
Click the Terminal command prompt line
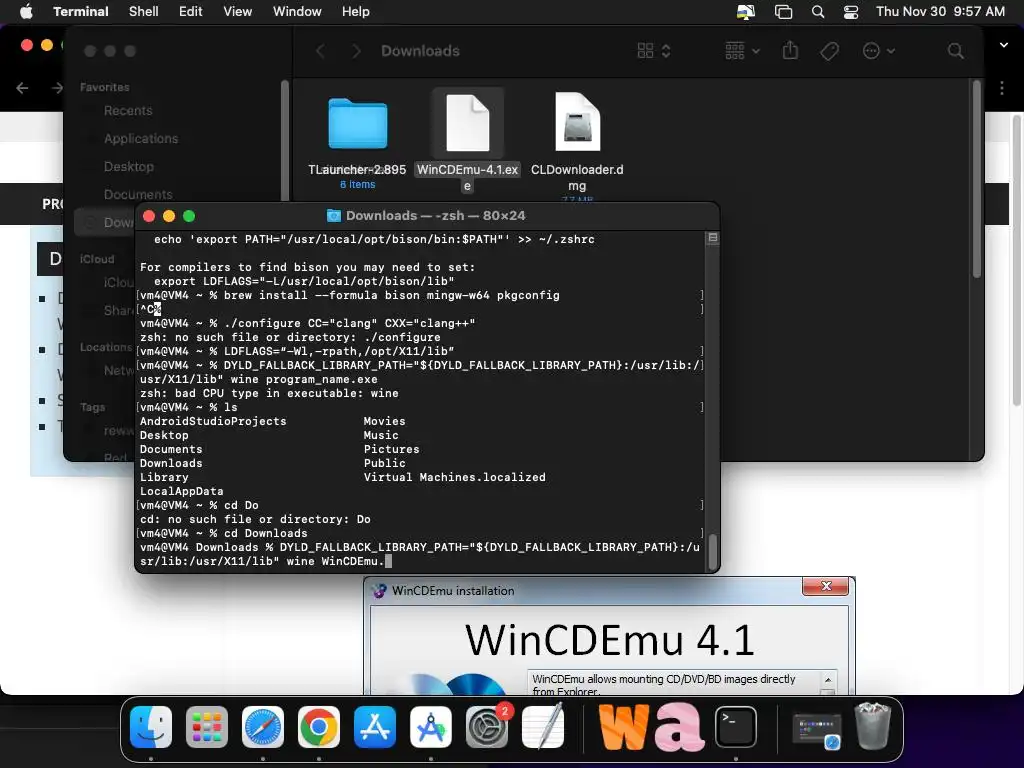pyautogui.click(x=419, y=554)
